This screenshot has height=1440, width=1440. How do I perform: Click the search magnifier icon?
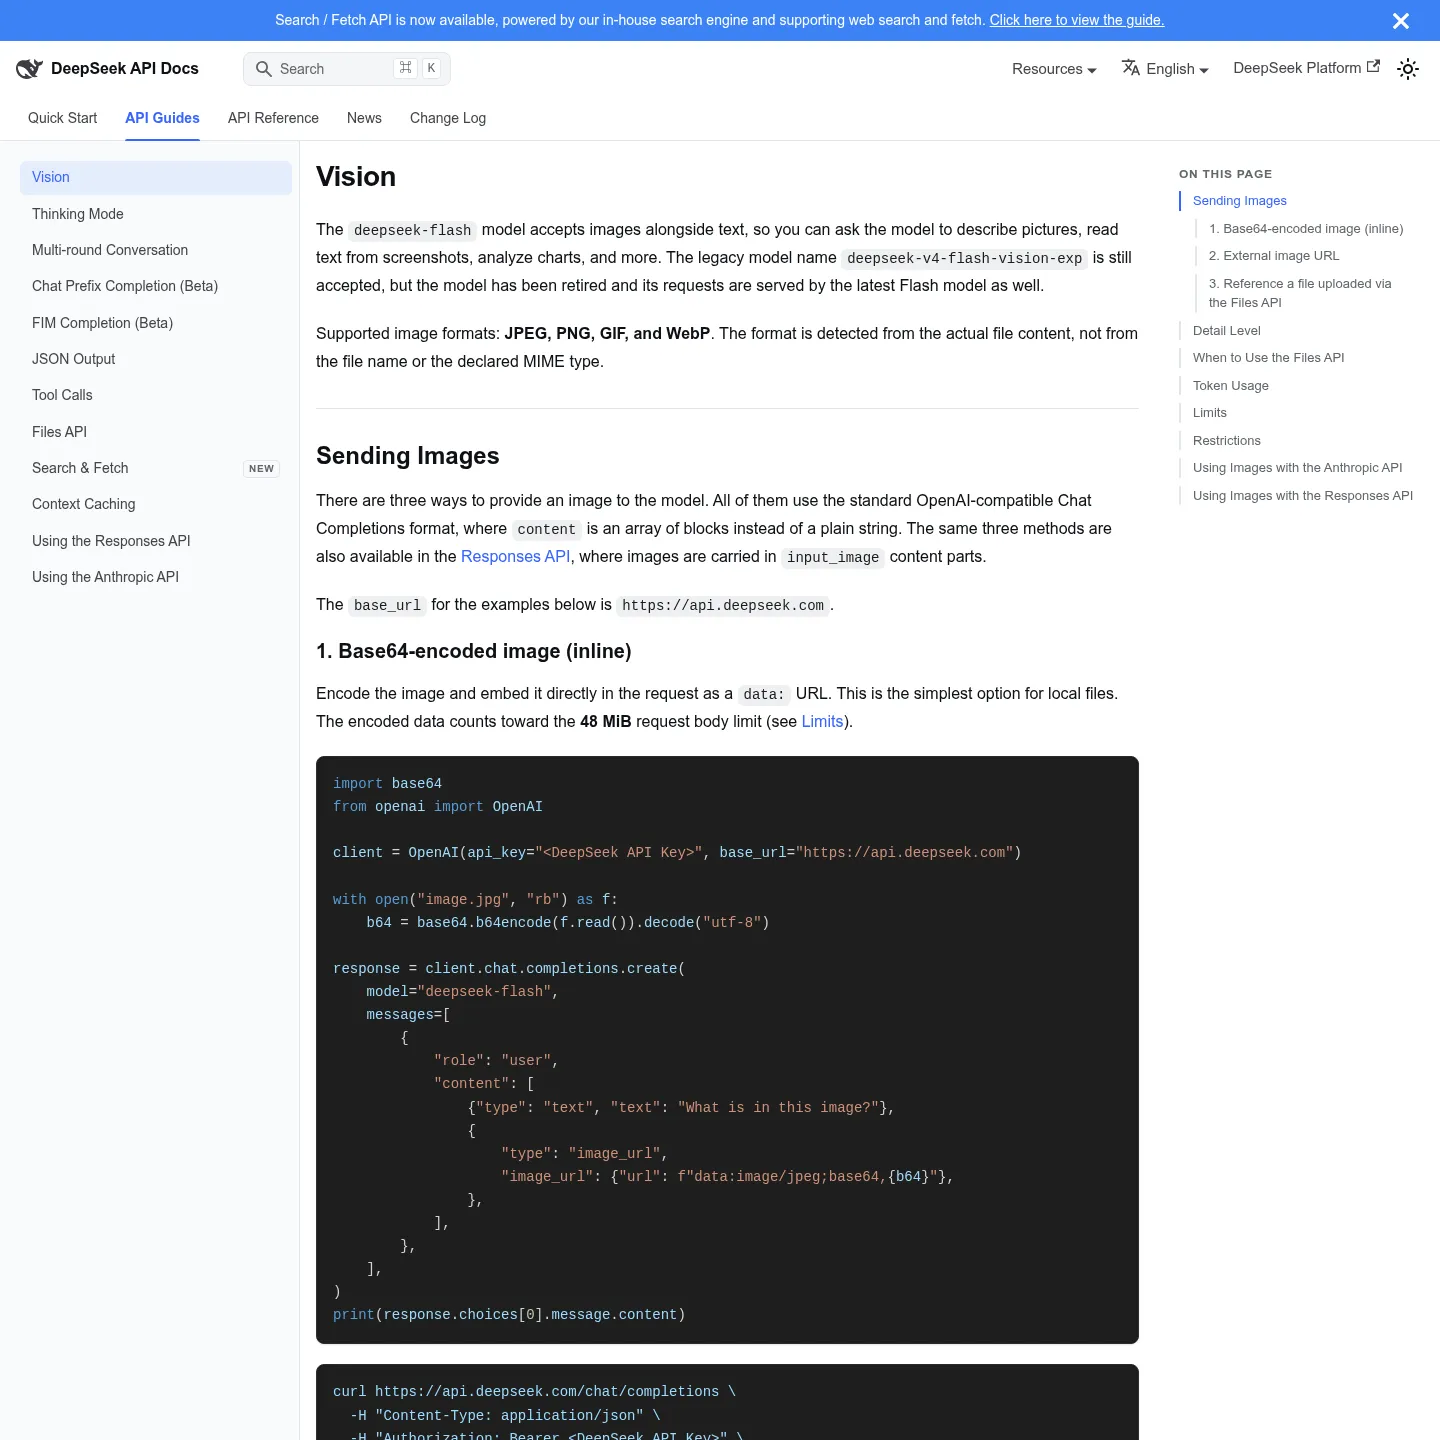pyautogui.click(x=264, y=69)
